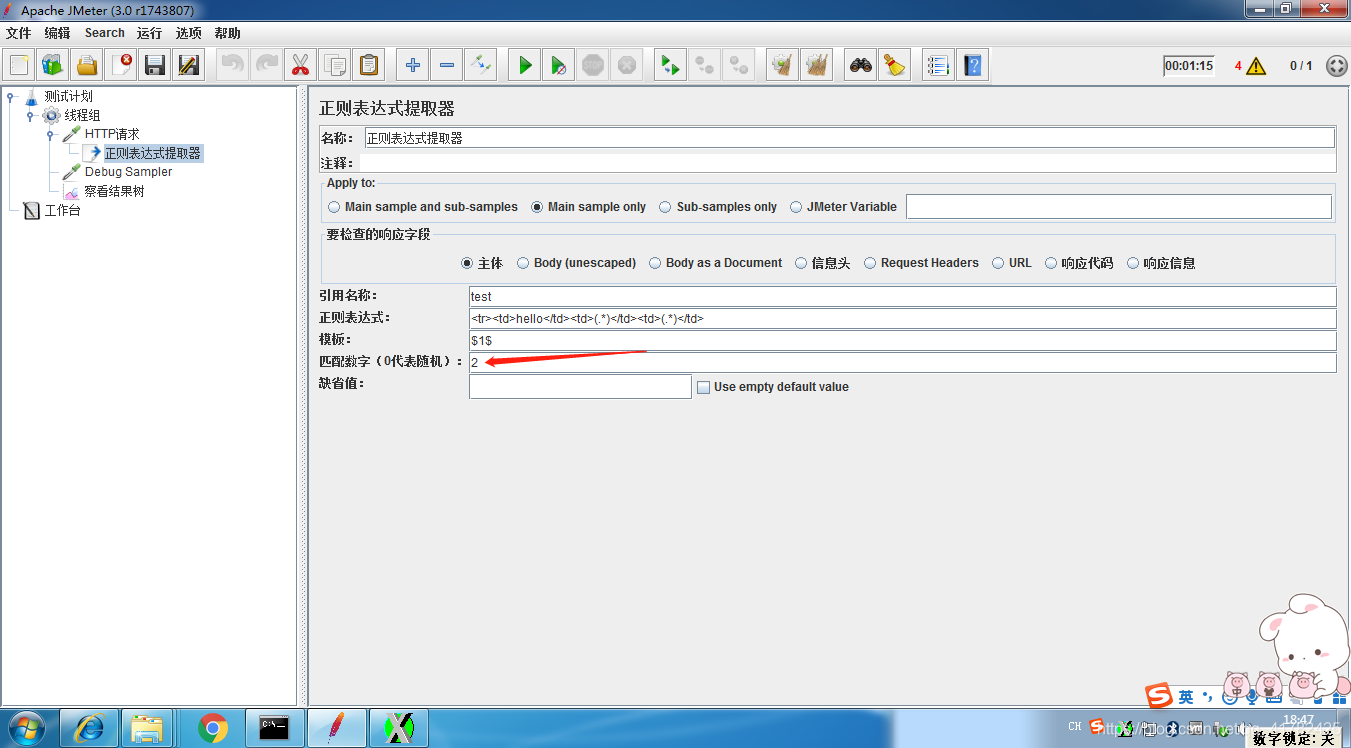The width and height of the screenshot is (1351, 748).
Task: Click the Reset Search broom icon
Action: (x=895, y=66)
